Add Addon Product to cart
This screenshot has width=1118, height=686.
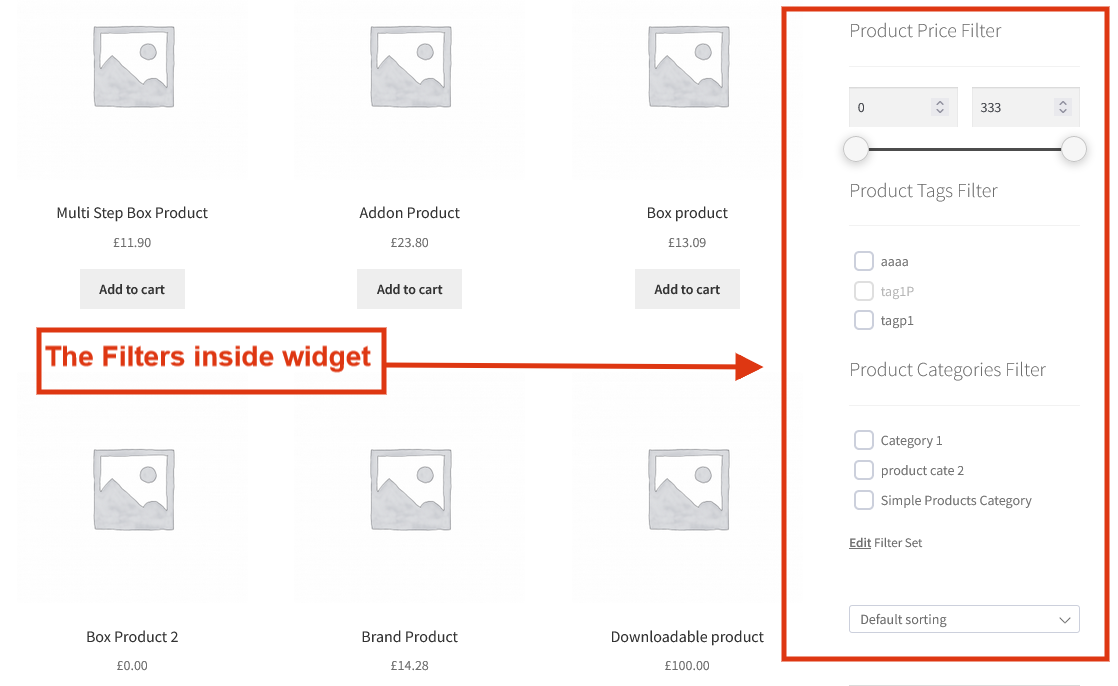tap(410, 289)
